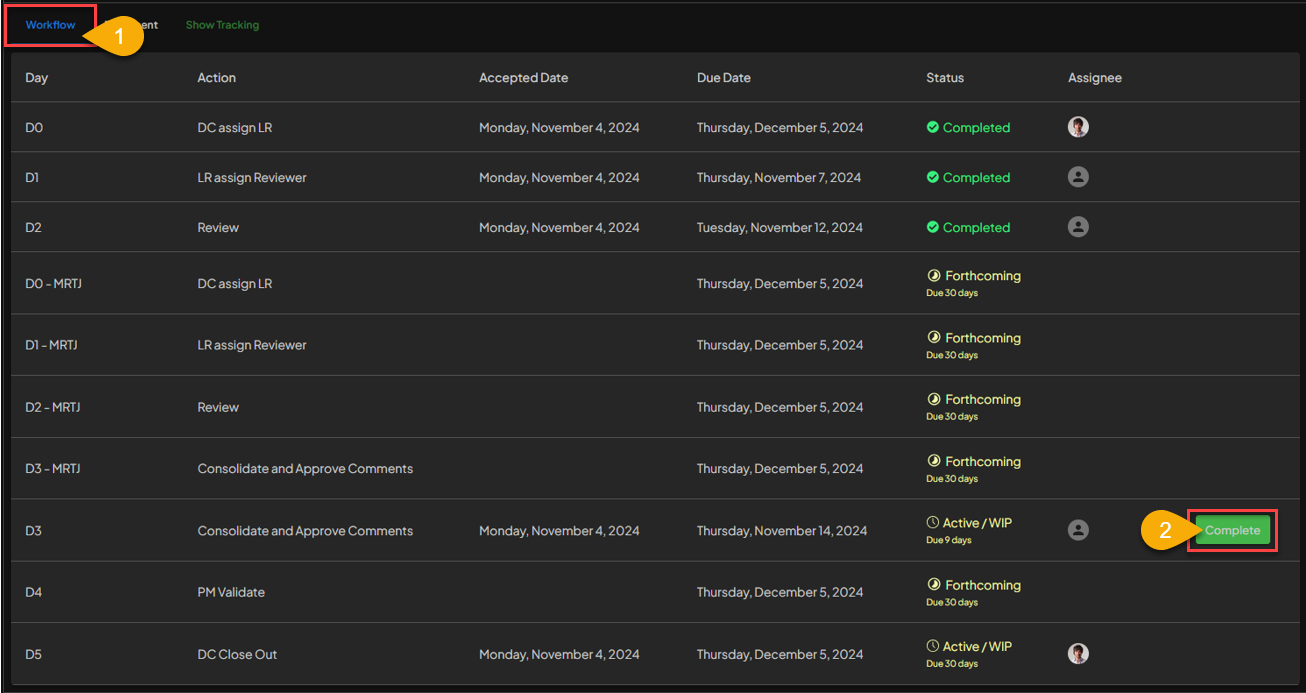Click the Completed checkmark icon in D0 row
Screen dimensions: 1306x693
click(933, 128)
